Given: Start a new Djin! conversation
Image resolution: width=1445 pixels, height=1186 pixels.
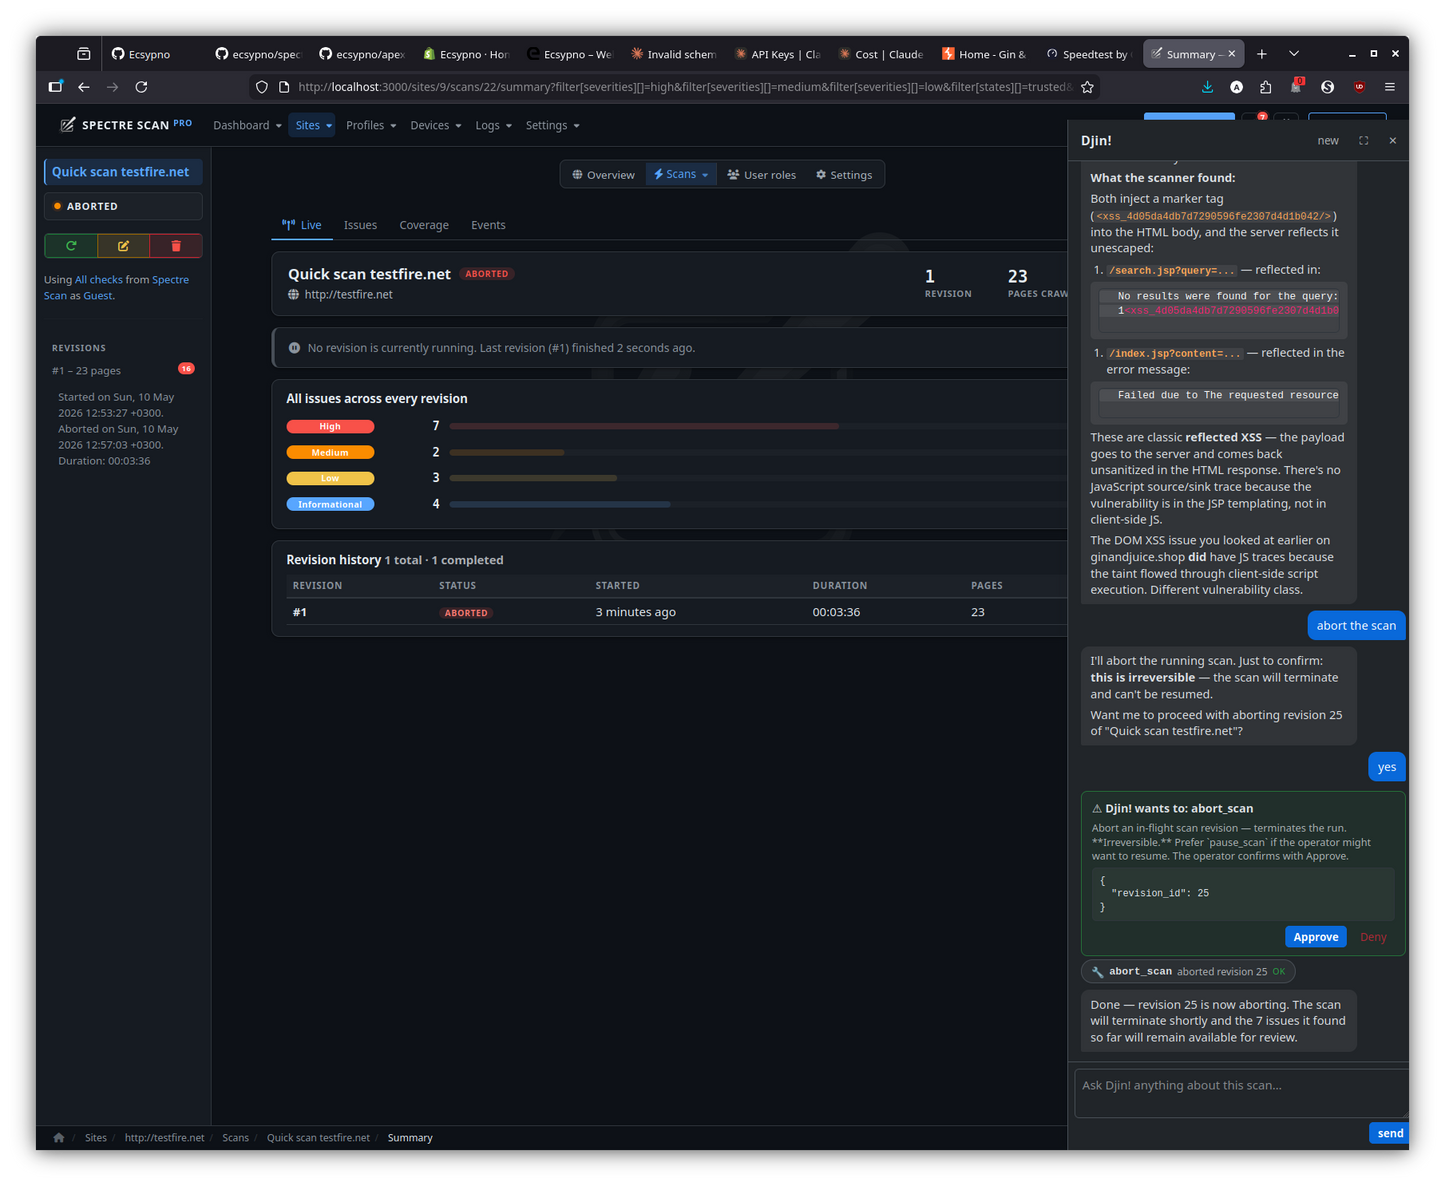Looking at the screenshot, I should (x=1328, y=141).
